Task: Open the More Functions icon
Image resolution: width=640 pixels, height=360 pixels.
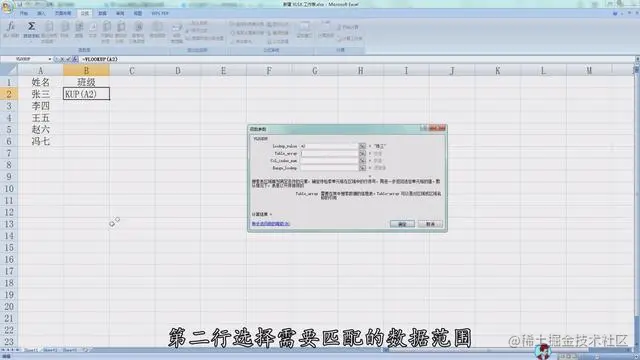Action: pos(157,27)
